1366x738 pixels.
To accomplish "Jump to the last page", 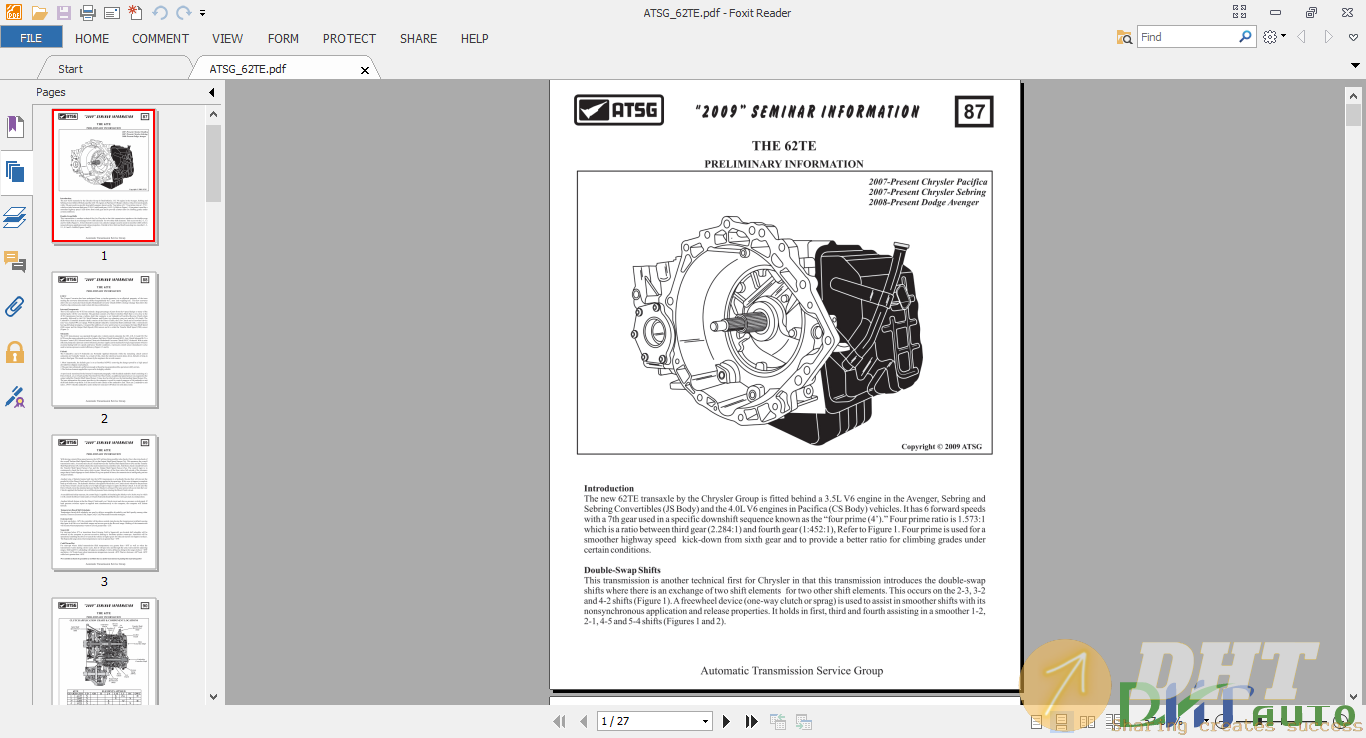I will tap(752, 721).
